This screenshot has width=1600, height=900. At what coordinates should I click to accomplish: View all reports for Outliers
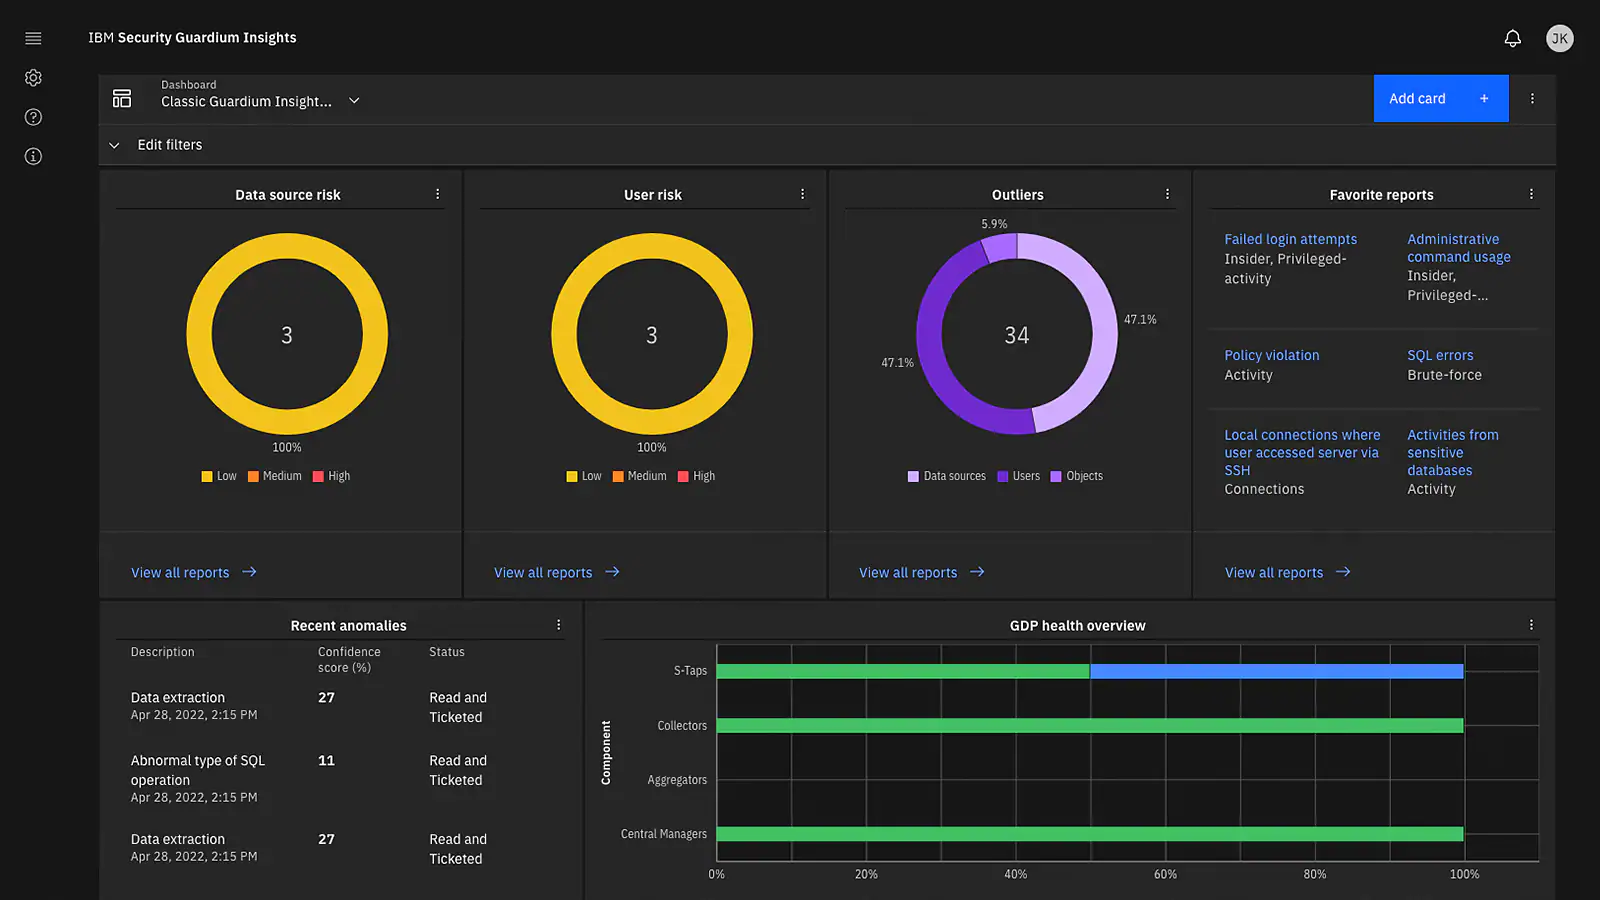(908, 572)
